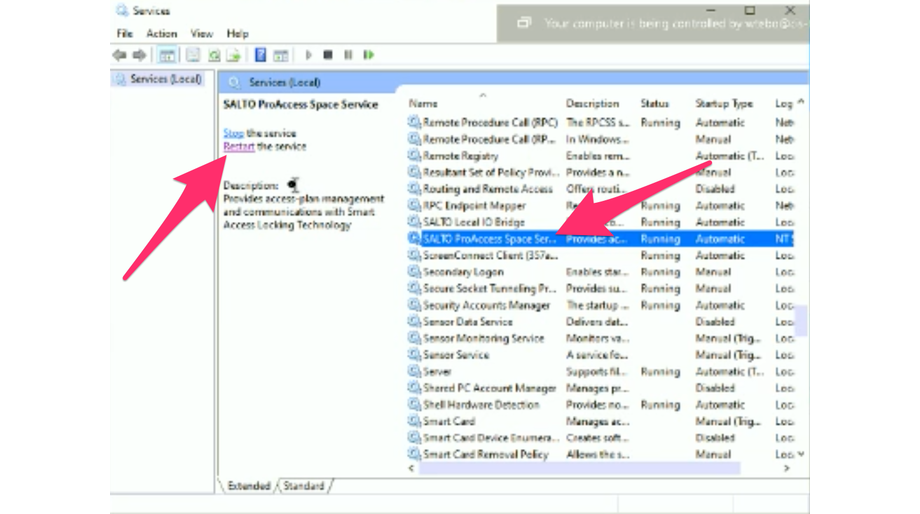This screenshot has height=514, width=920.
Task: Click gear icon of SALTO Local IO Bridge
Action: [x=414, y=222]
